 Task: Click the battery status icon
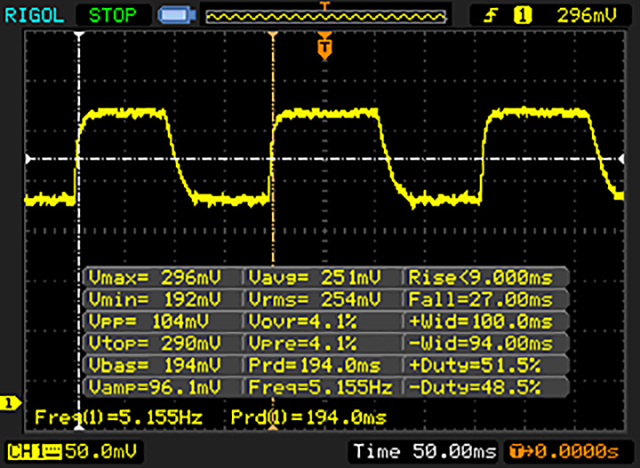tap(177, 16)
